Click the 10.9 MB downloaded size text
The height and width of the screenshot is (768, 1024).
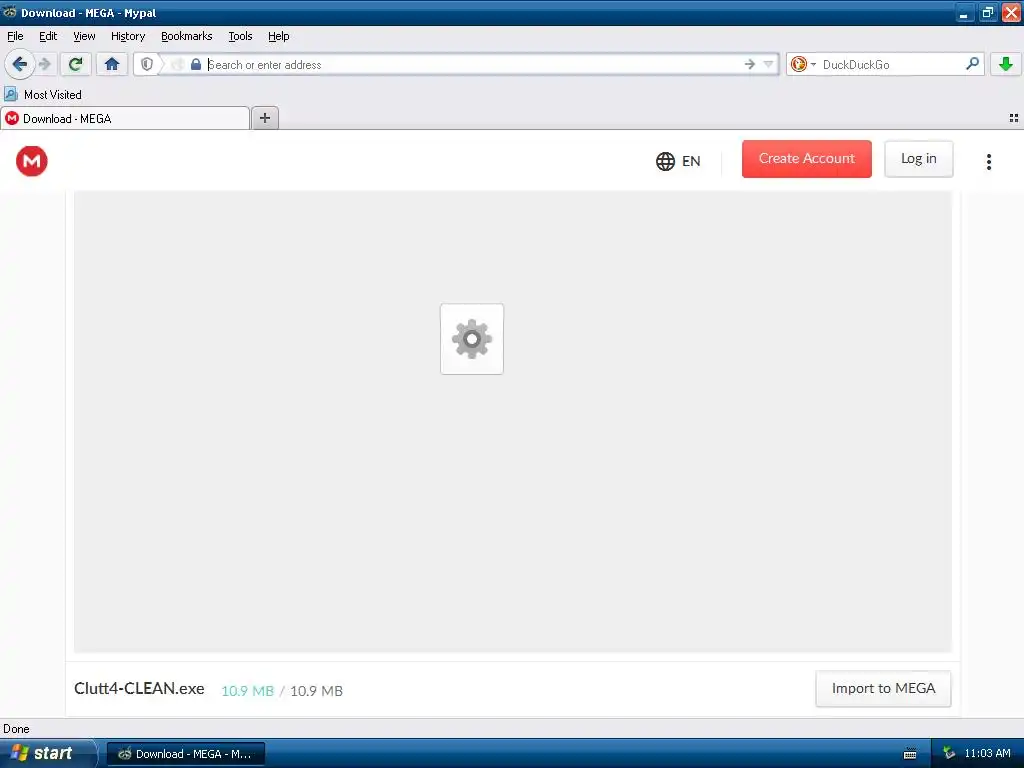(x=248, y=690)
